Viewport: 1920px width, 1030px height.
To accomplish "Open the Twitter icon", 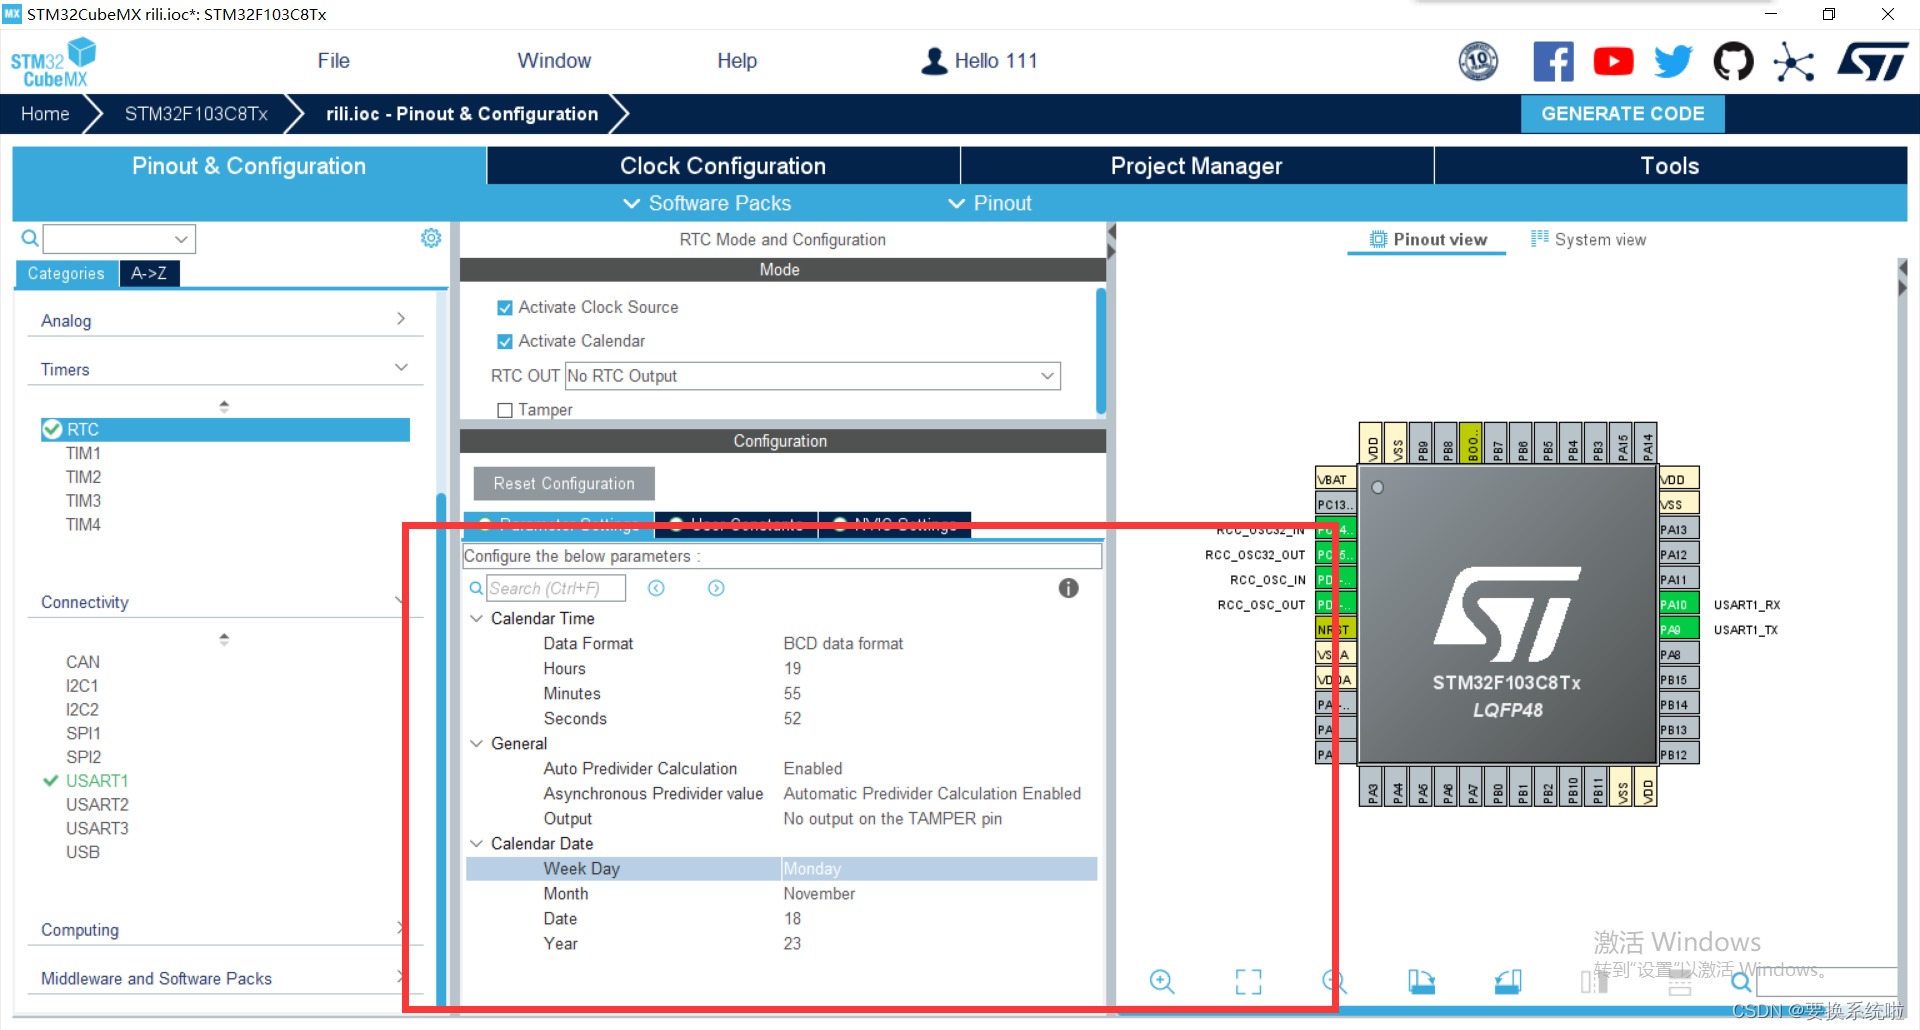I will [1673, 61].
